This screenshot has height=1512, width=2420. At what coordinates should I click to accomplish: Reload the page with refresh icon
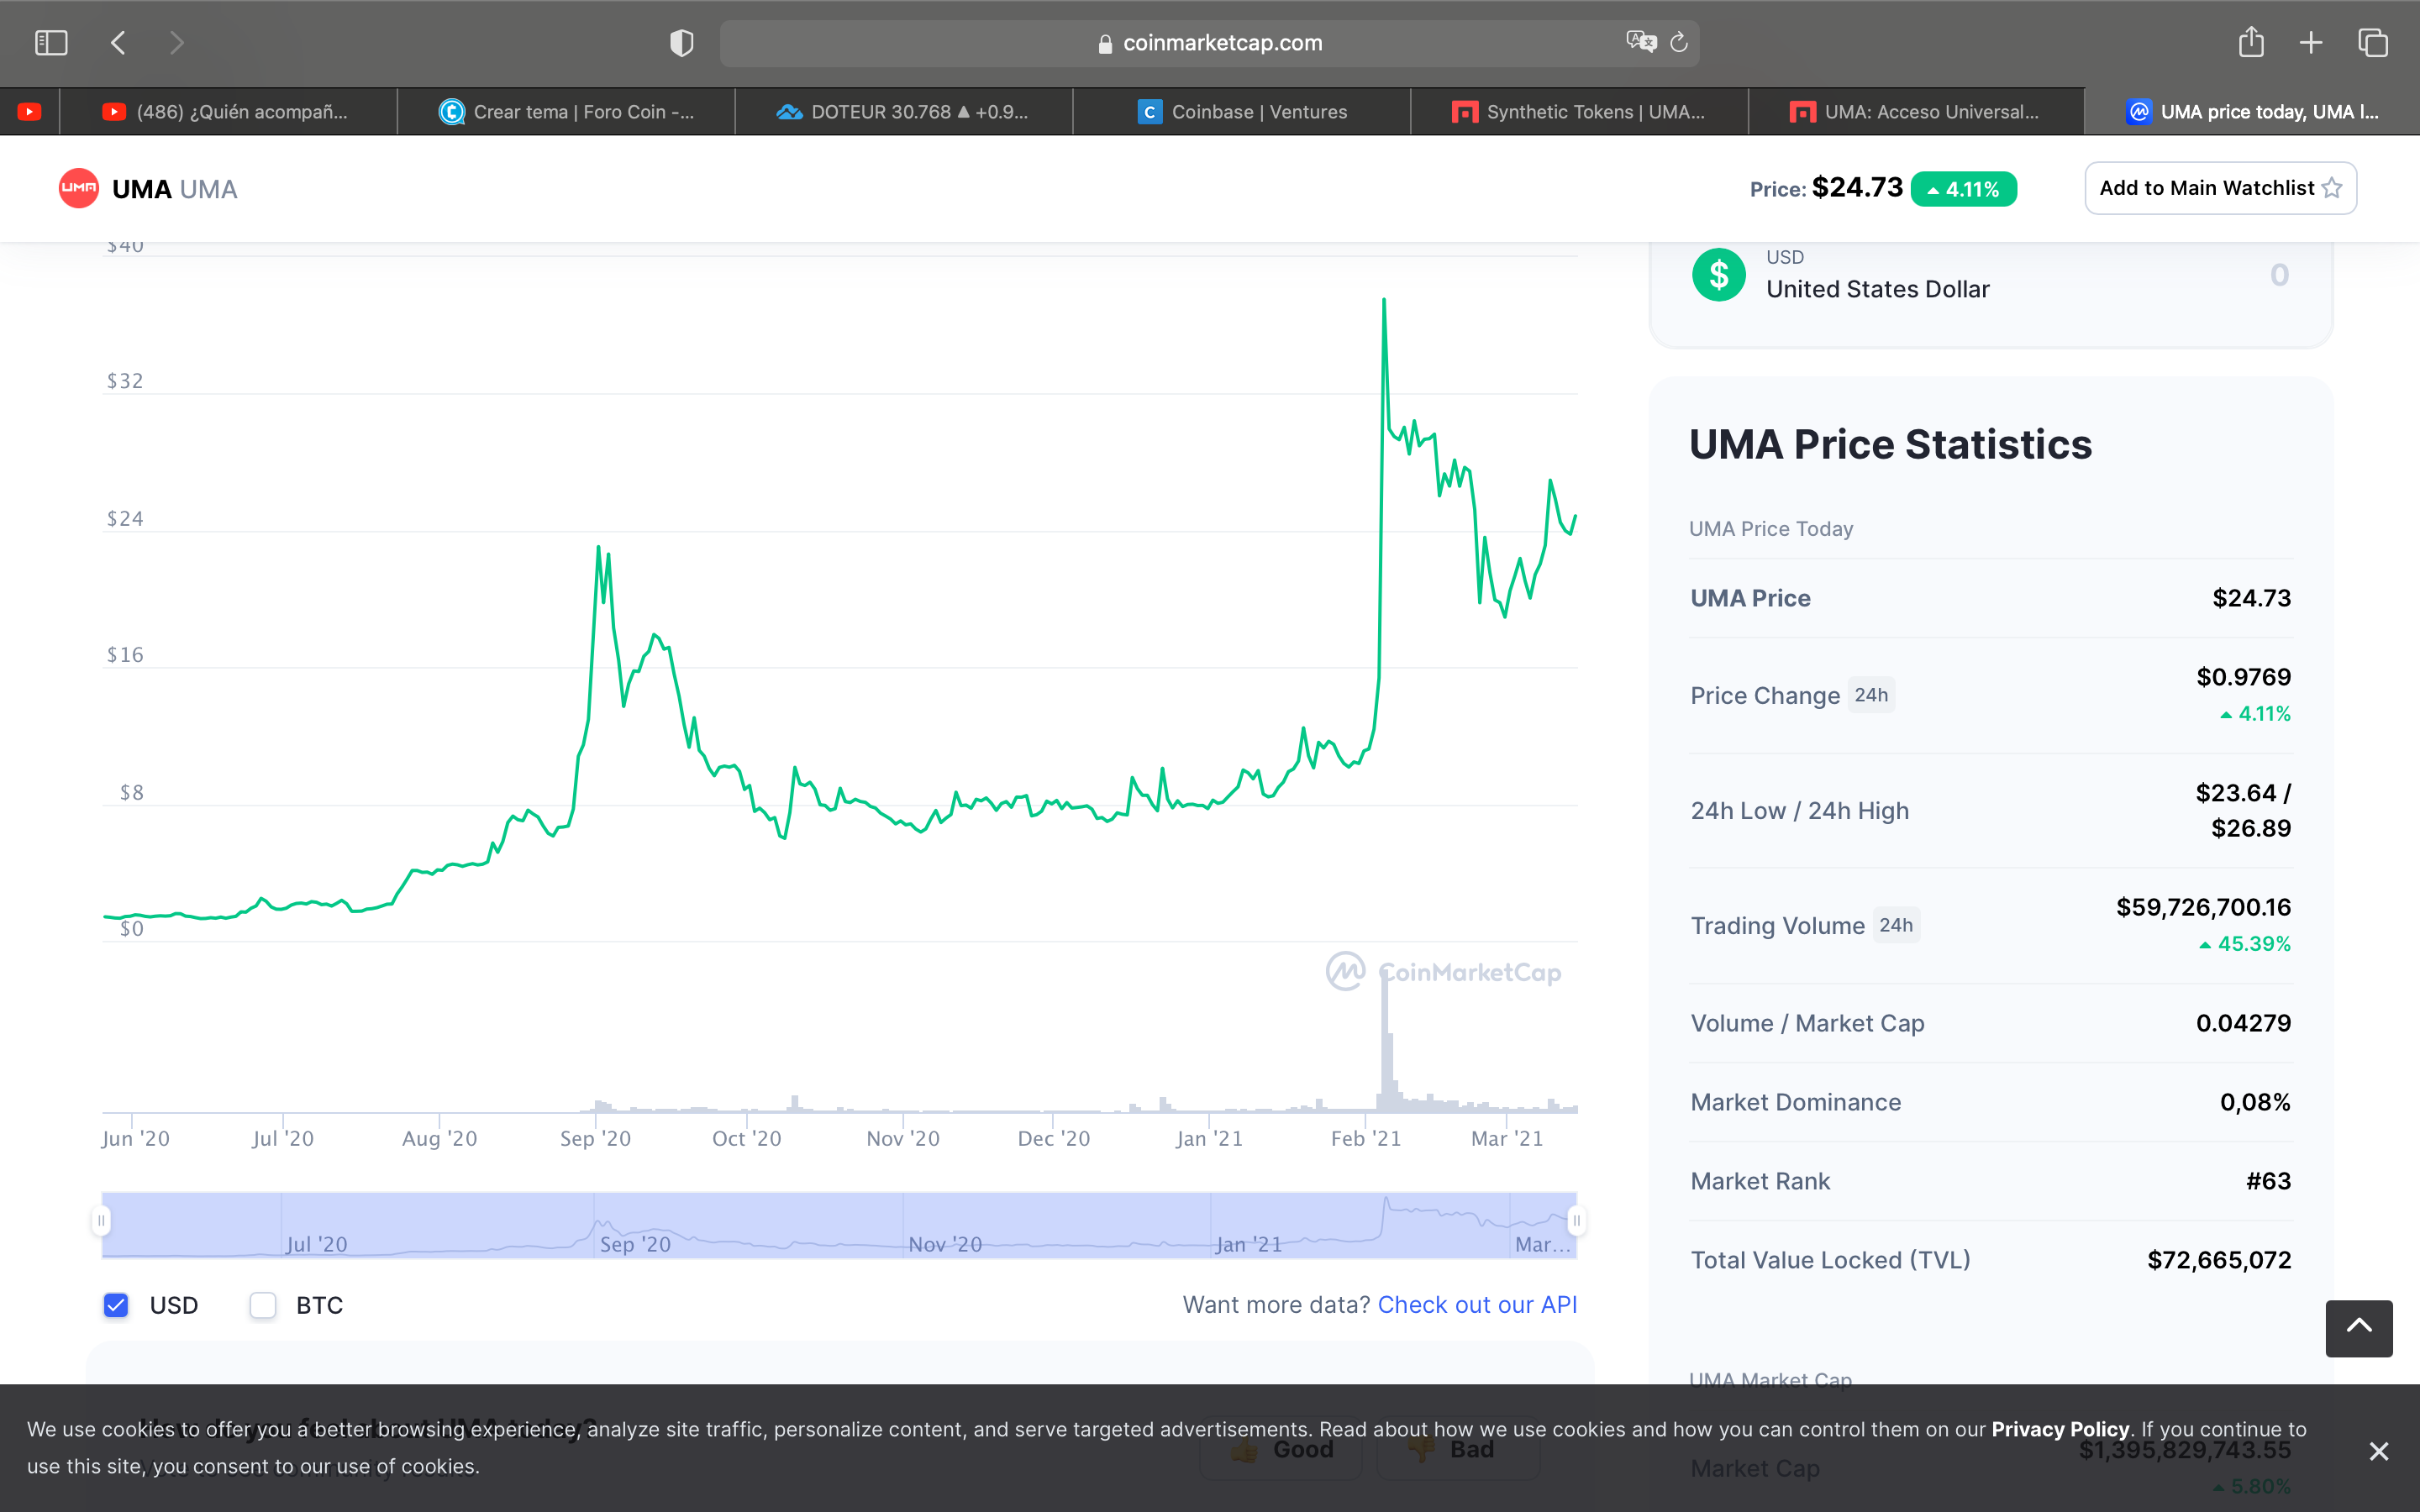tap(1679, 42)
